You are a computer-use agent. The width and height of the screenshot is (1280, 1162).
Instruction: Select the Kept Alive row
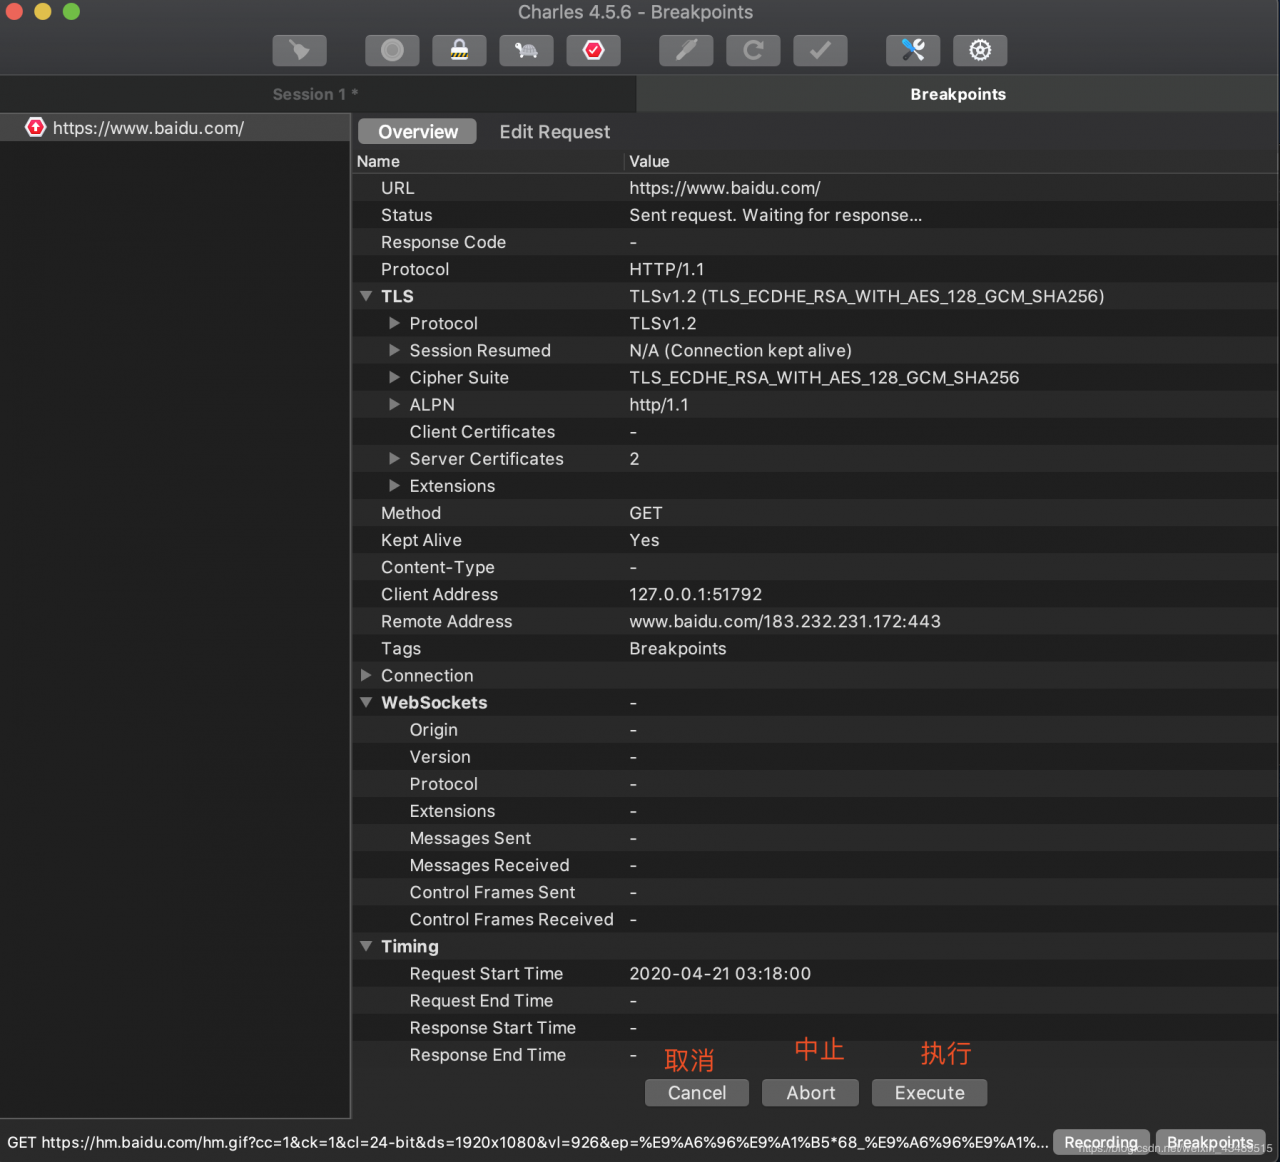[814, 540]
